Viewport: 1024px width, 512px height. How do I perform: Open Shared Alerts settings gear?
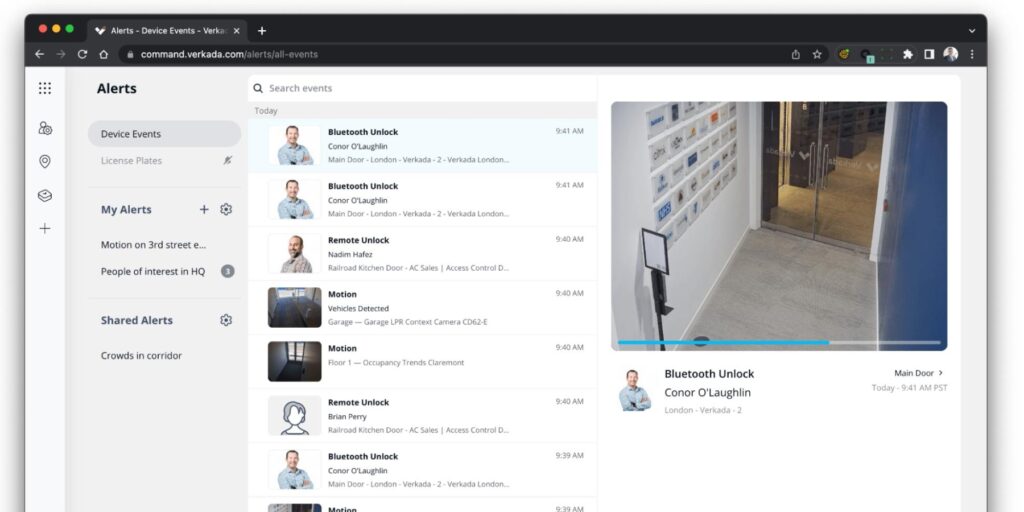pyautogui.click(x=226, y=320)
